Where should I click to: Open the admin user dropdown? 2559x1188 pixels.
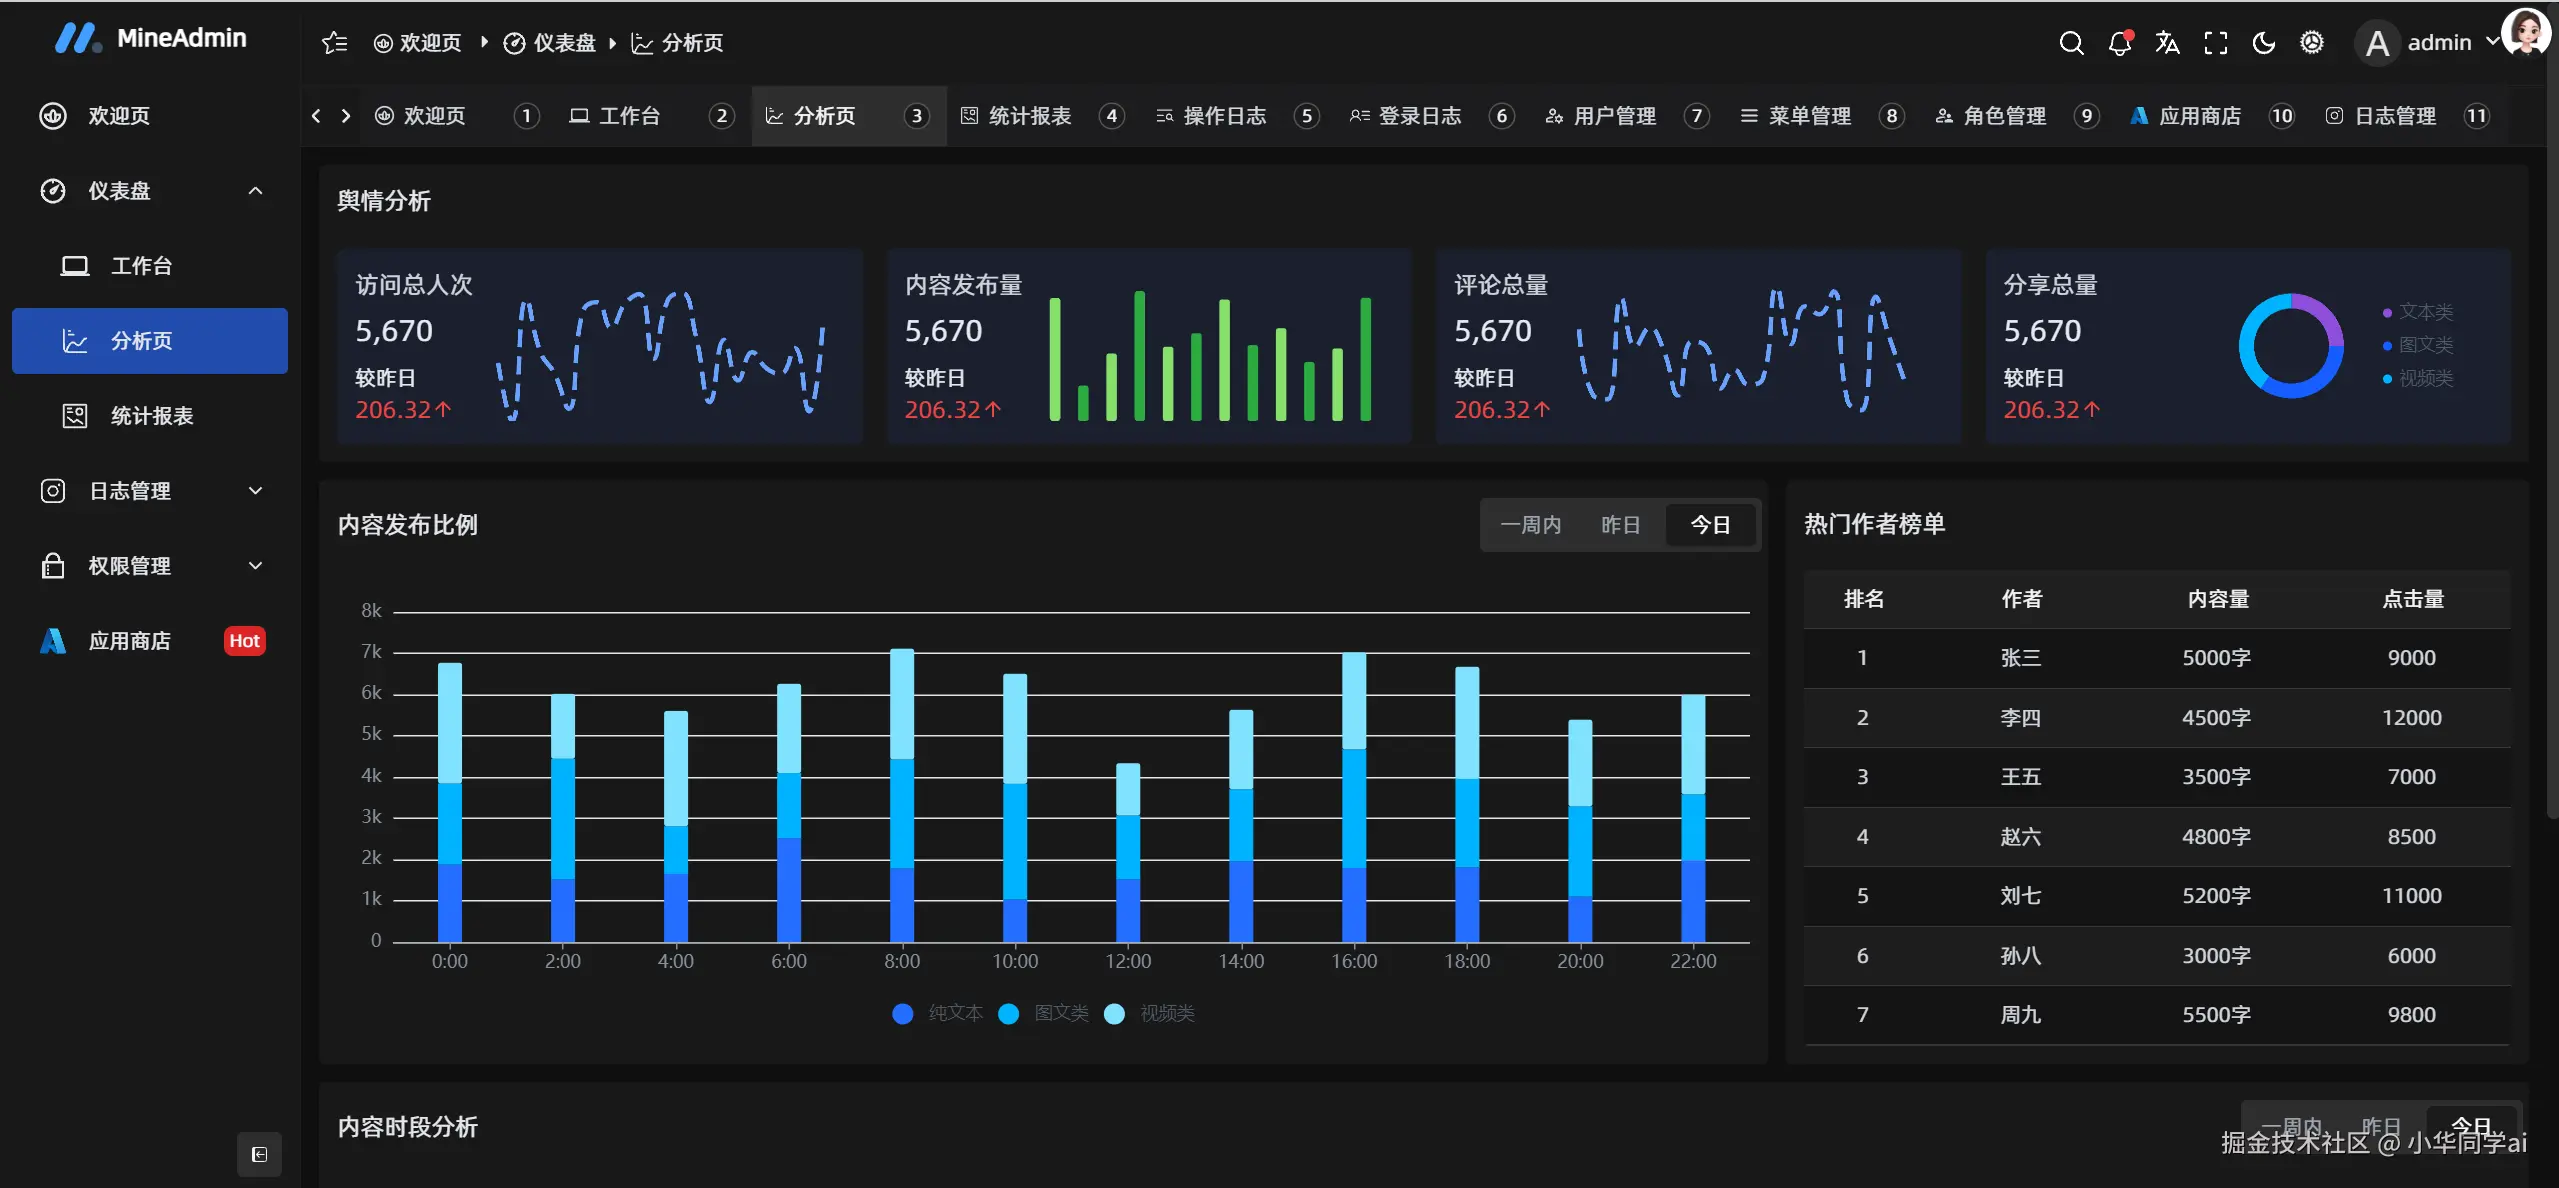(2438, 43)
